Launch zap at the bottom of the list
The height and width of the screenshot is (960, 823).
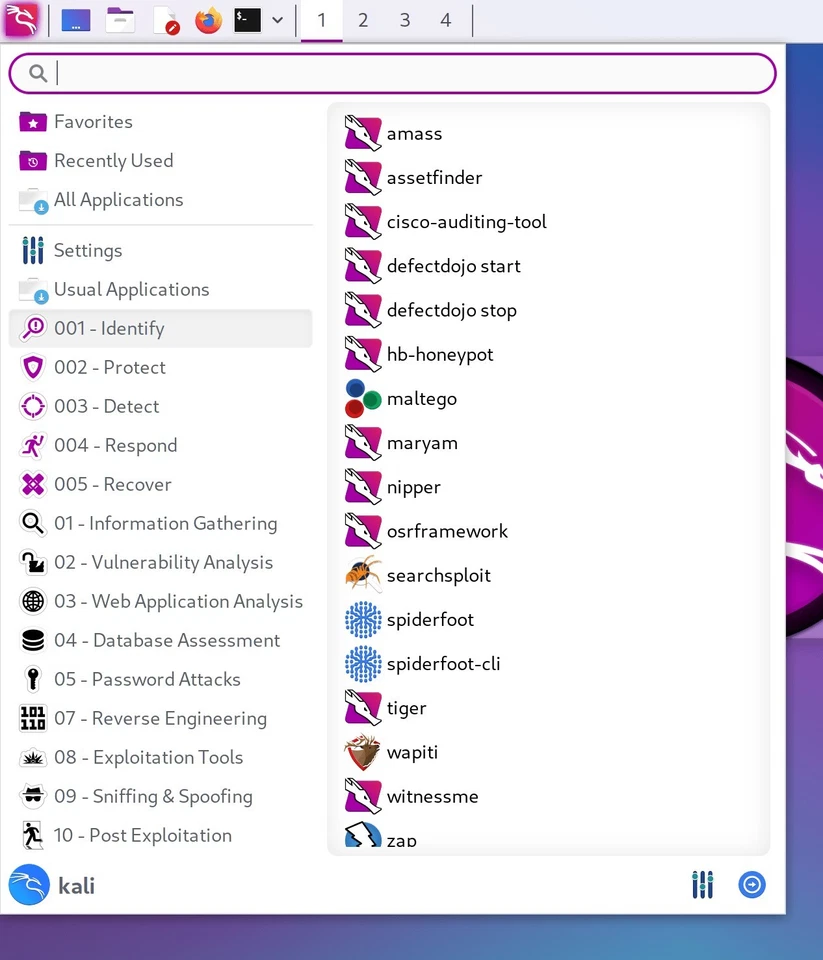403,839
